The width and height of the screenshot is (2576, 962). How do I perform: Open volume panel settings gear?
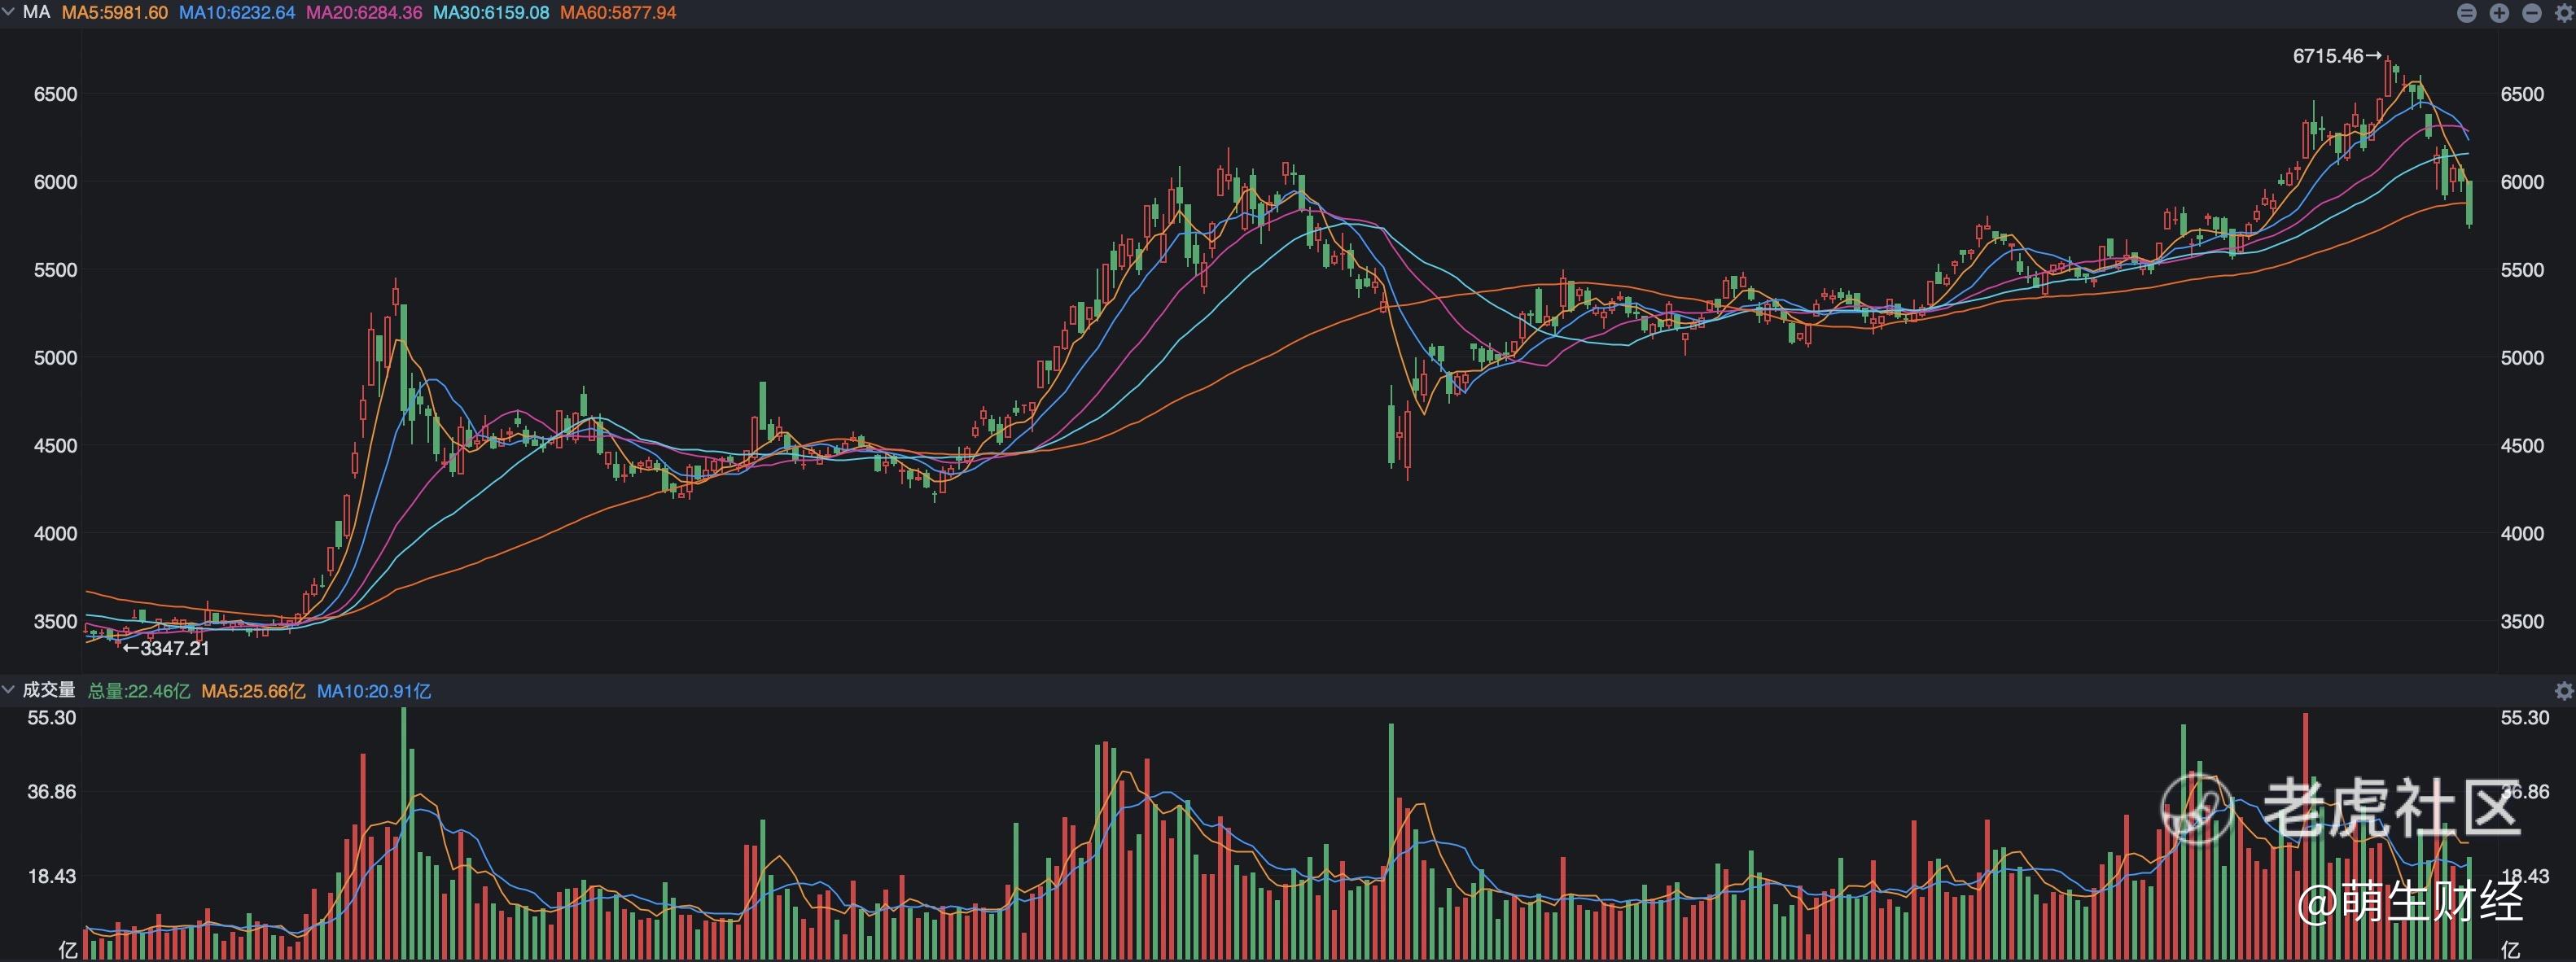click(2563, 691)
